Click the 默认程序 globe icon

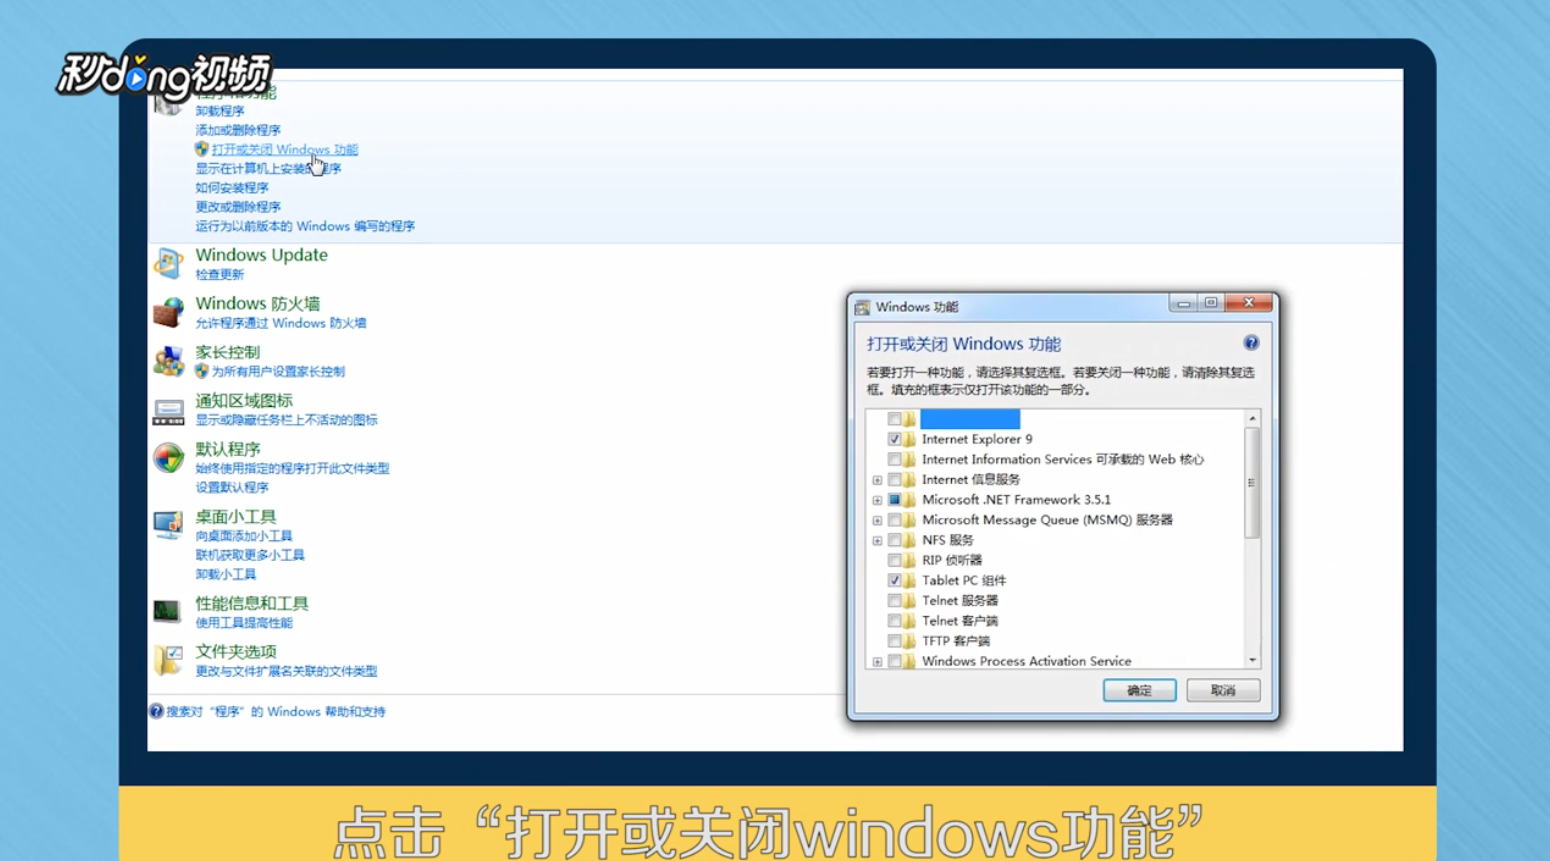coord(168,458)
